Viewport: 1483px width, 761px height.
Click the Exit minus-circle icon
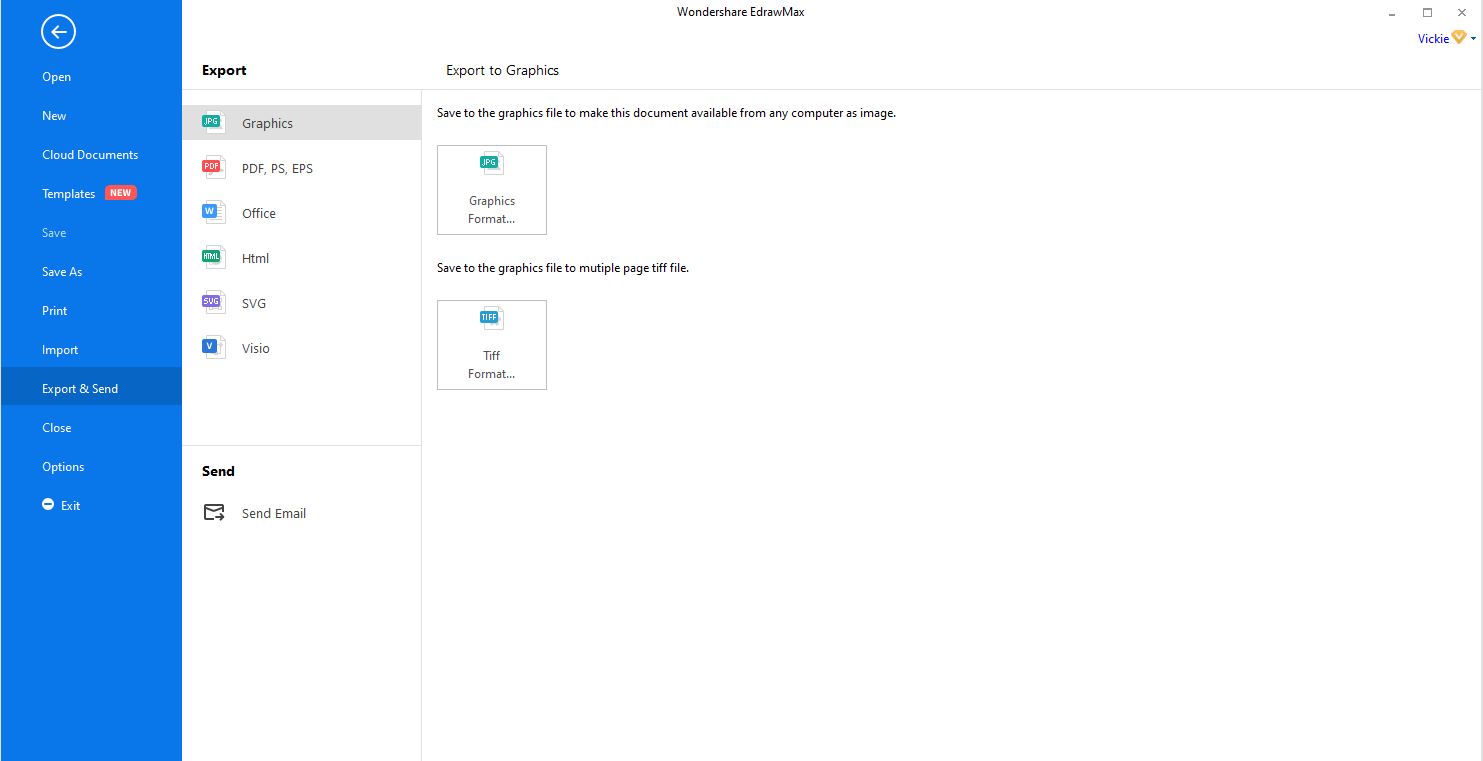(48, 505)
